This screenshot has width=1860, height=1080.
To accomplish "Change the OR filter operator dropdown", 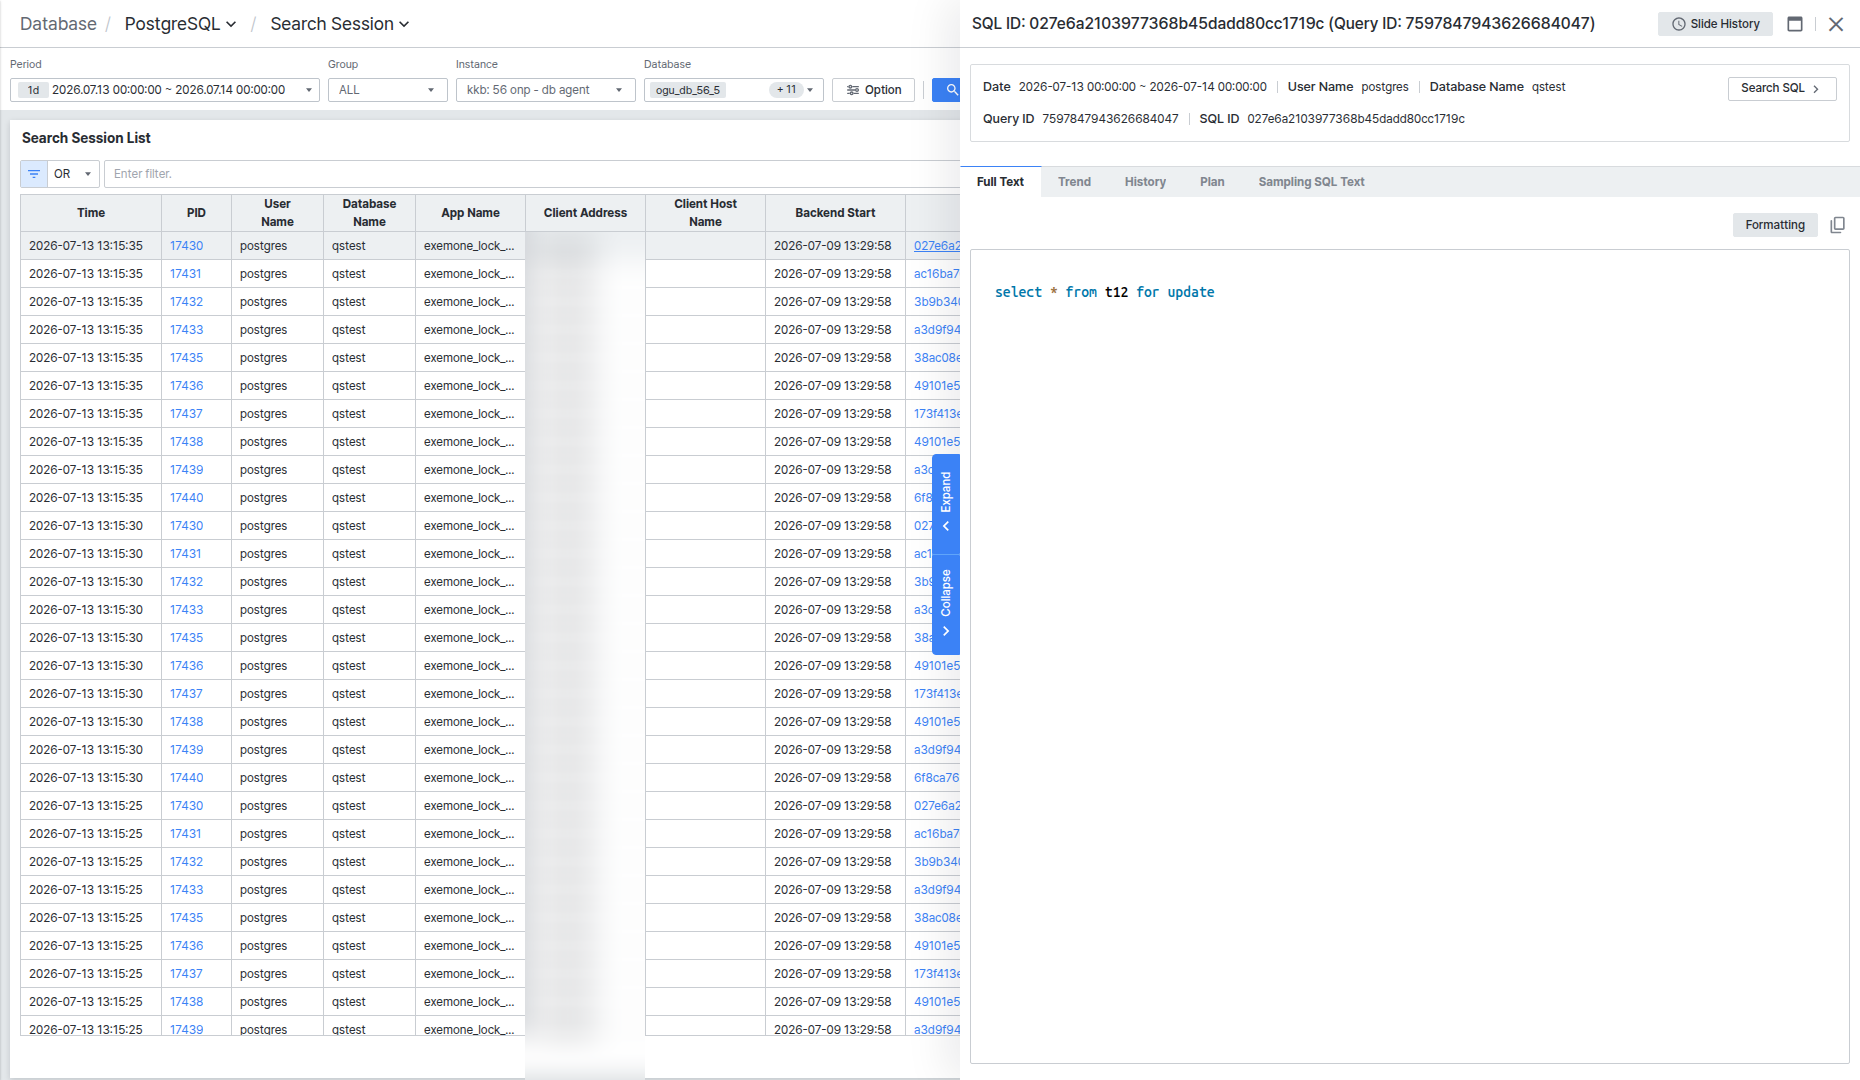I will pos(73,174).
